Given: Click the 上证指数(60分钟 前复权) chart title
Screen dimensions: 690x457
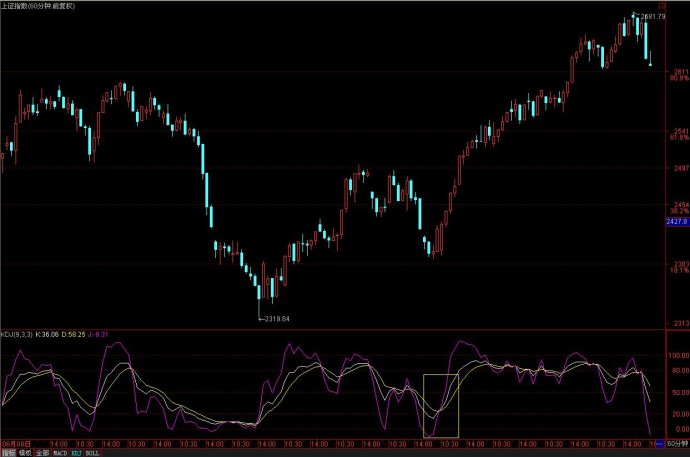Looking at the screenshot, I should pyautogui.click(x=38, y=6).
